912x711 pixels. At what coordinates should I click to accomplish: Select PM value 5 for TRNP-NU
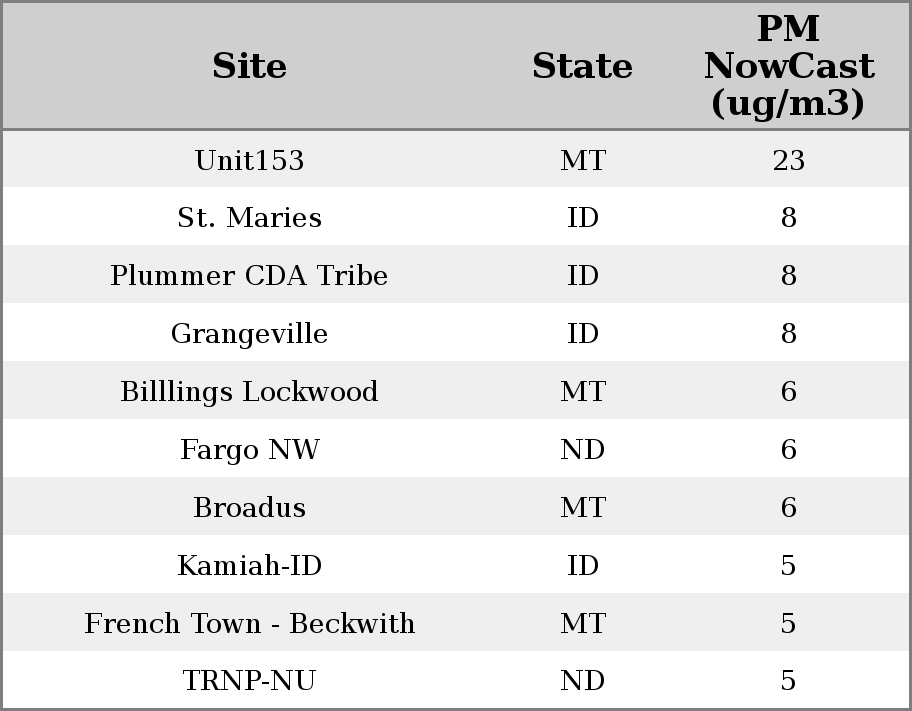tap(788, 681)
